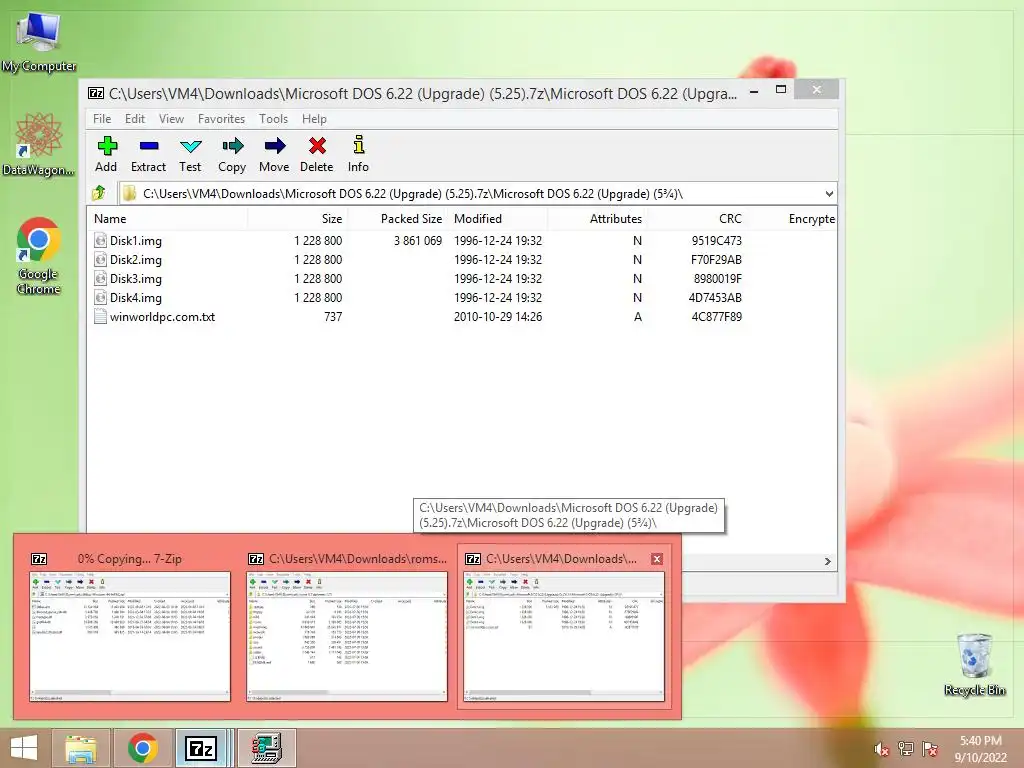Open Google Chrome from the taskbar
1024x768 pixels.
coord(143,748)
